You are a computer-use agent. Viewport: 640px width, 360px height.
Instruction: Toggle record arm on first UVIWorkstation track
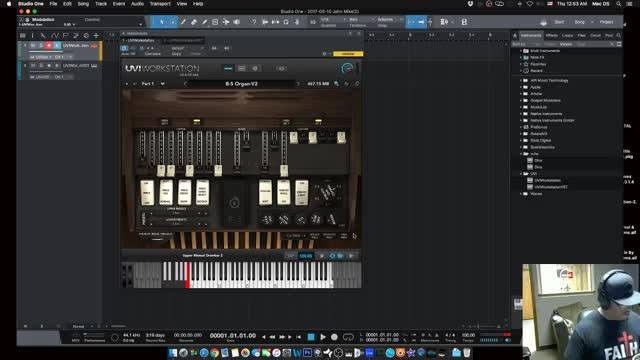coord(49,45)
